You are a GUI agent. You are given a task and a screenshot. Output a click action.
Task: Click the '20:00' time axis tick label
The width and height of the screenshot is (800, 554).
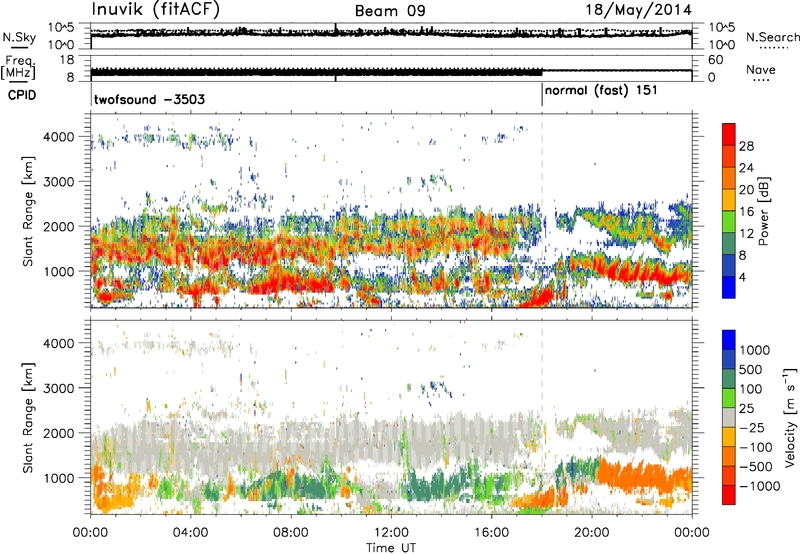591,533
